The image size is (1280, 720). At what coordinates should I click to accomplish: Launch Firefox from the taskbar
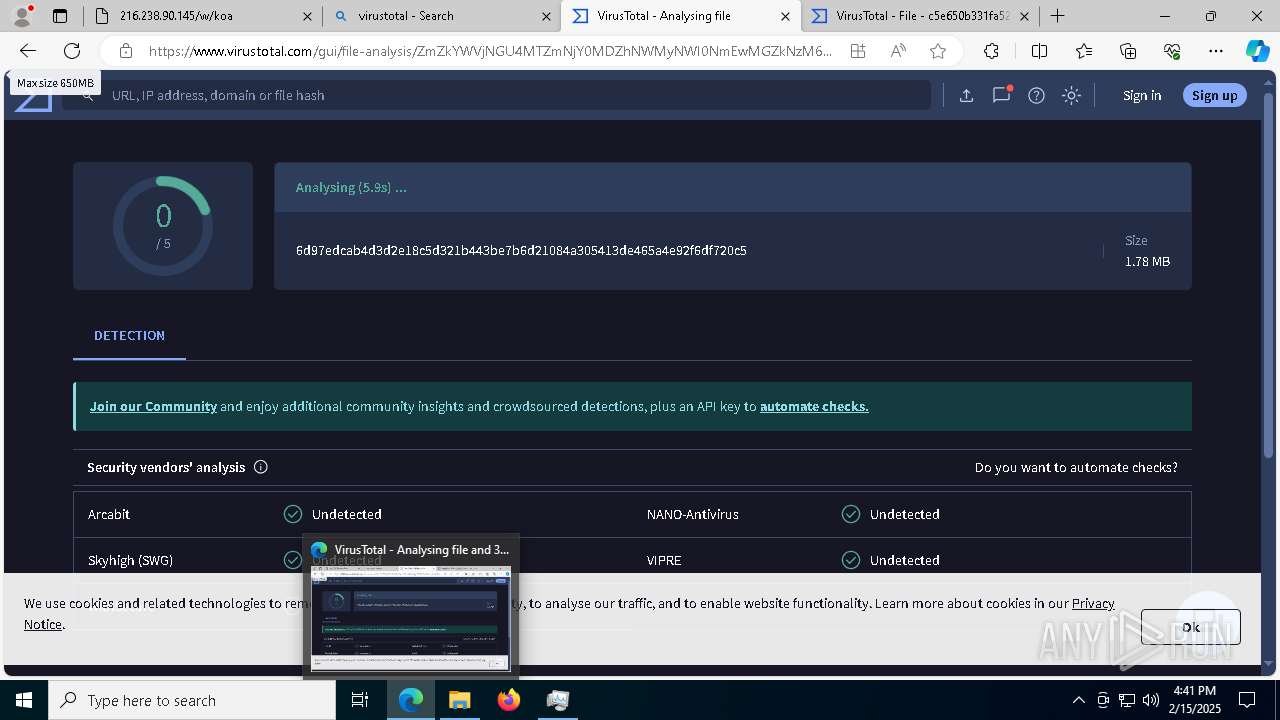[509, 700]
